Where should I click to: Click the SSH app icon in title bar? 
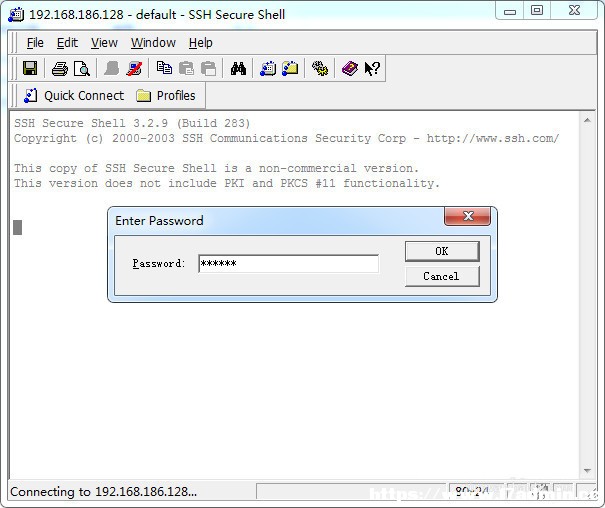pyautogui.click(x=16, y=15)
